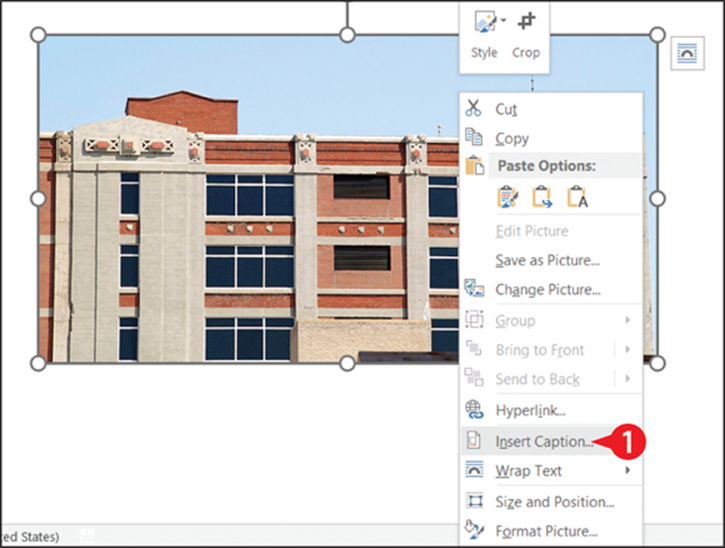The image size is (725, 548).
Task: Click the Crop tool icon
Action: tap(526, 21)
